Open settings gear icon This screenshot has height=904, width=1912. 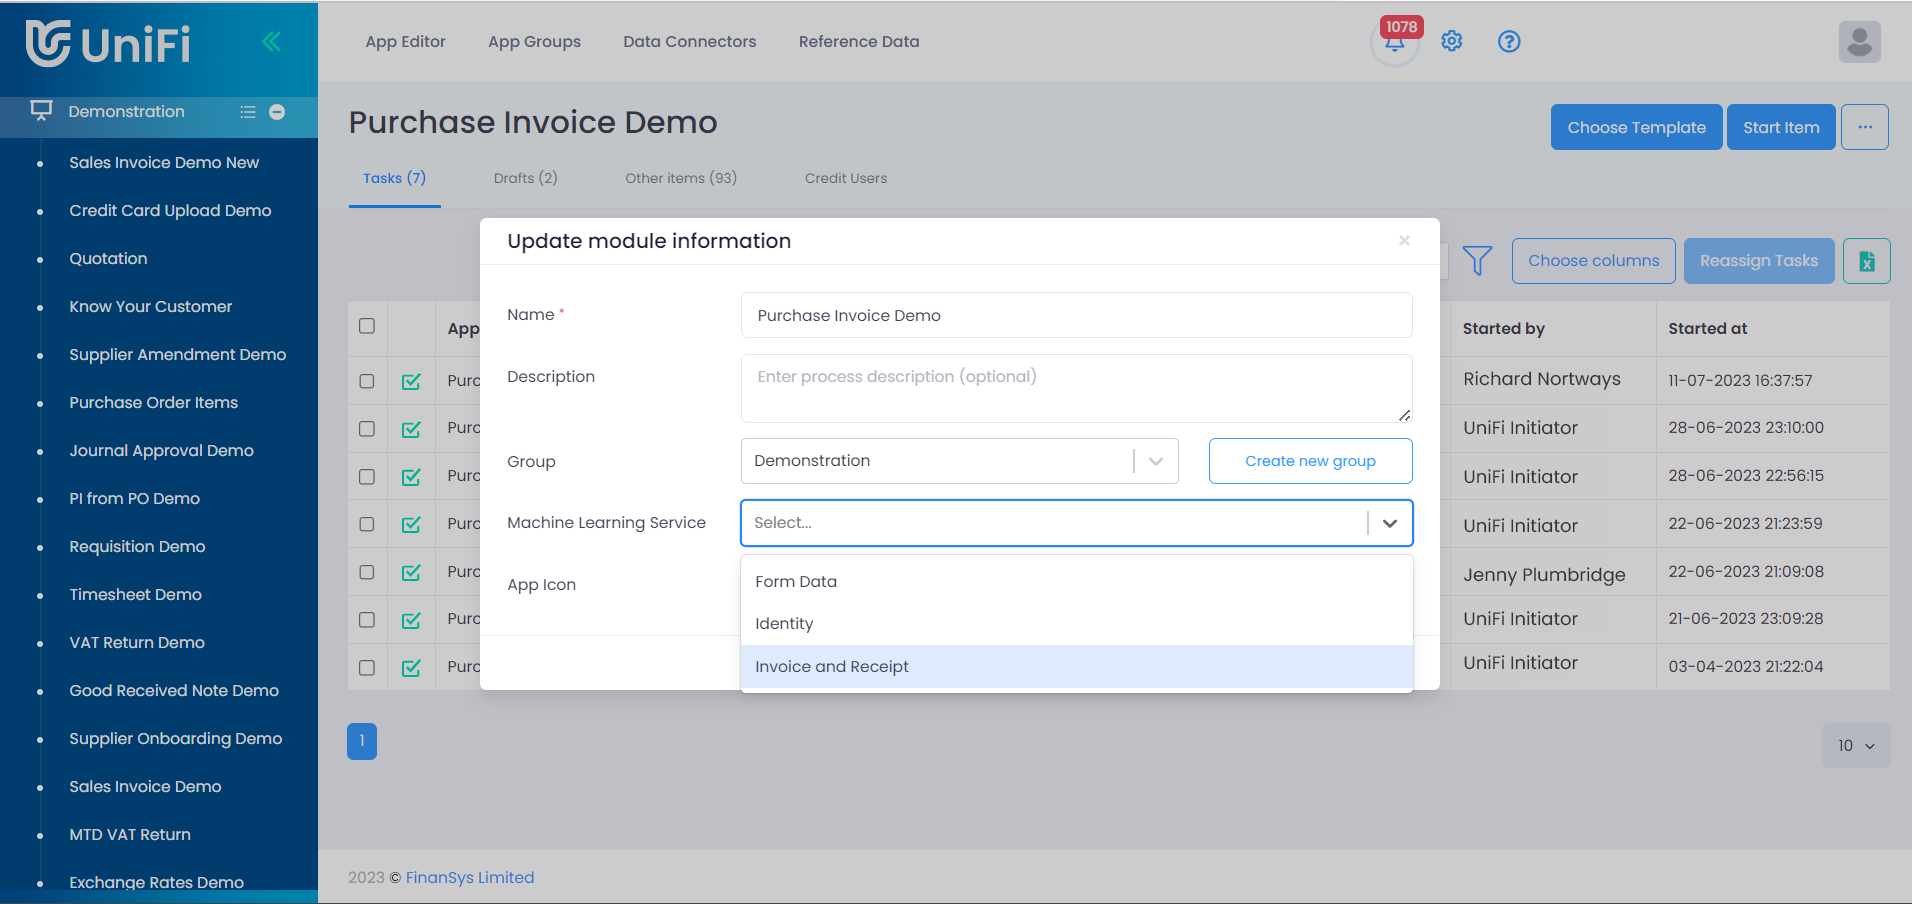point(1451,41)
